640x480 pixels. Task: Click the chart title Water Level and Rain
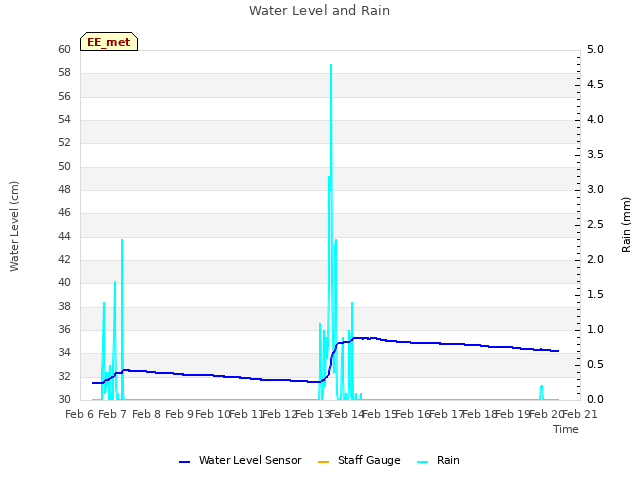(x=319, y=11)
